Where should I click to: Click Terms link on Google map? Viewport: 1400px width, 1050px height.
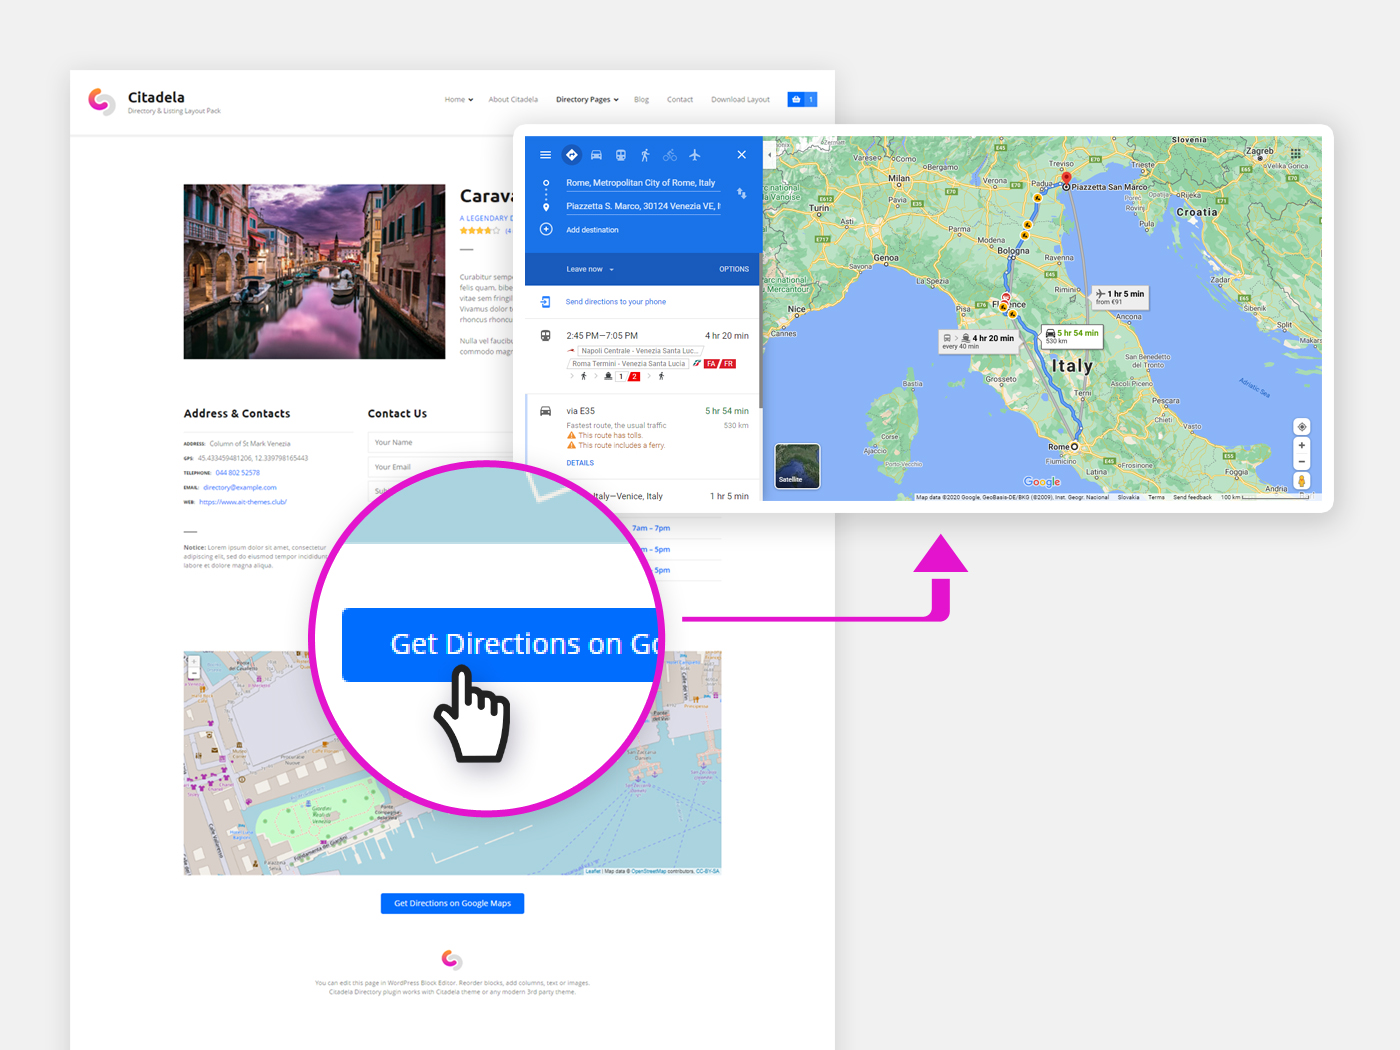pyautogui.click(x=1156, y=497)
